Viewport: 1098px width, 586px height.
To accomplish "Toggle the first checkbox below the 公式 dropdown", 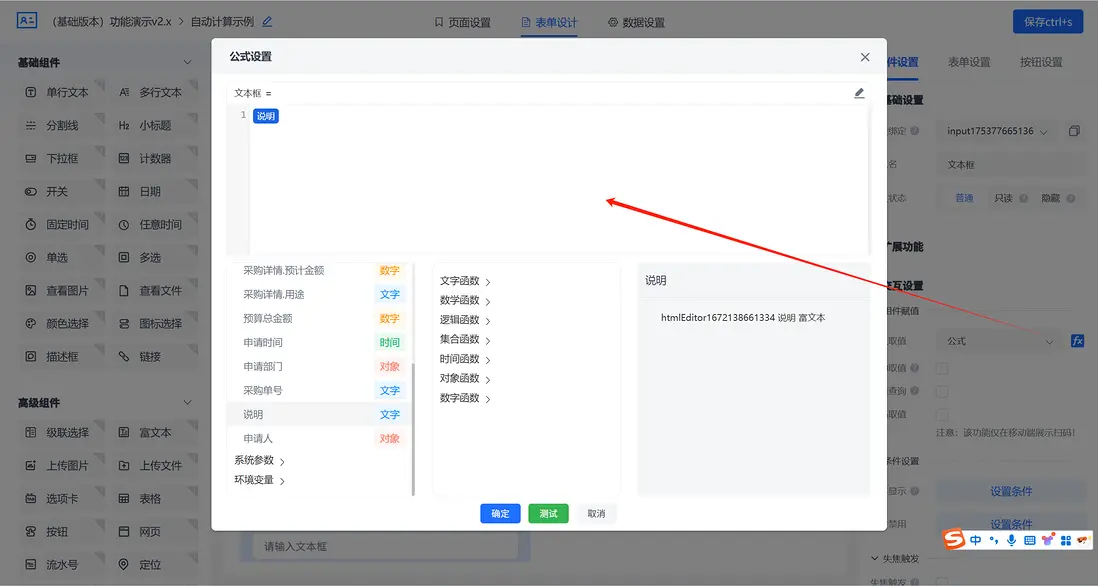I will coord(943,368).
